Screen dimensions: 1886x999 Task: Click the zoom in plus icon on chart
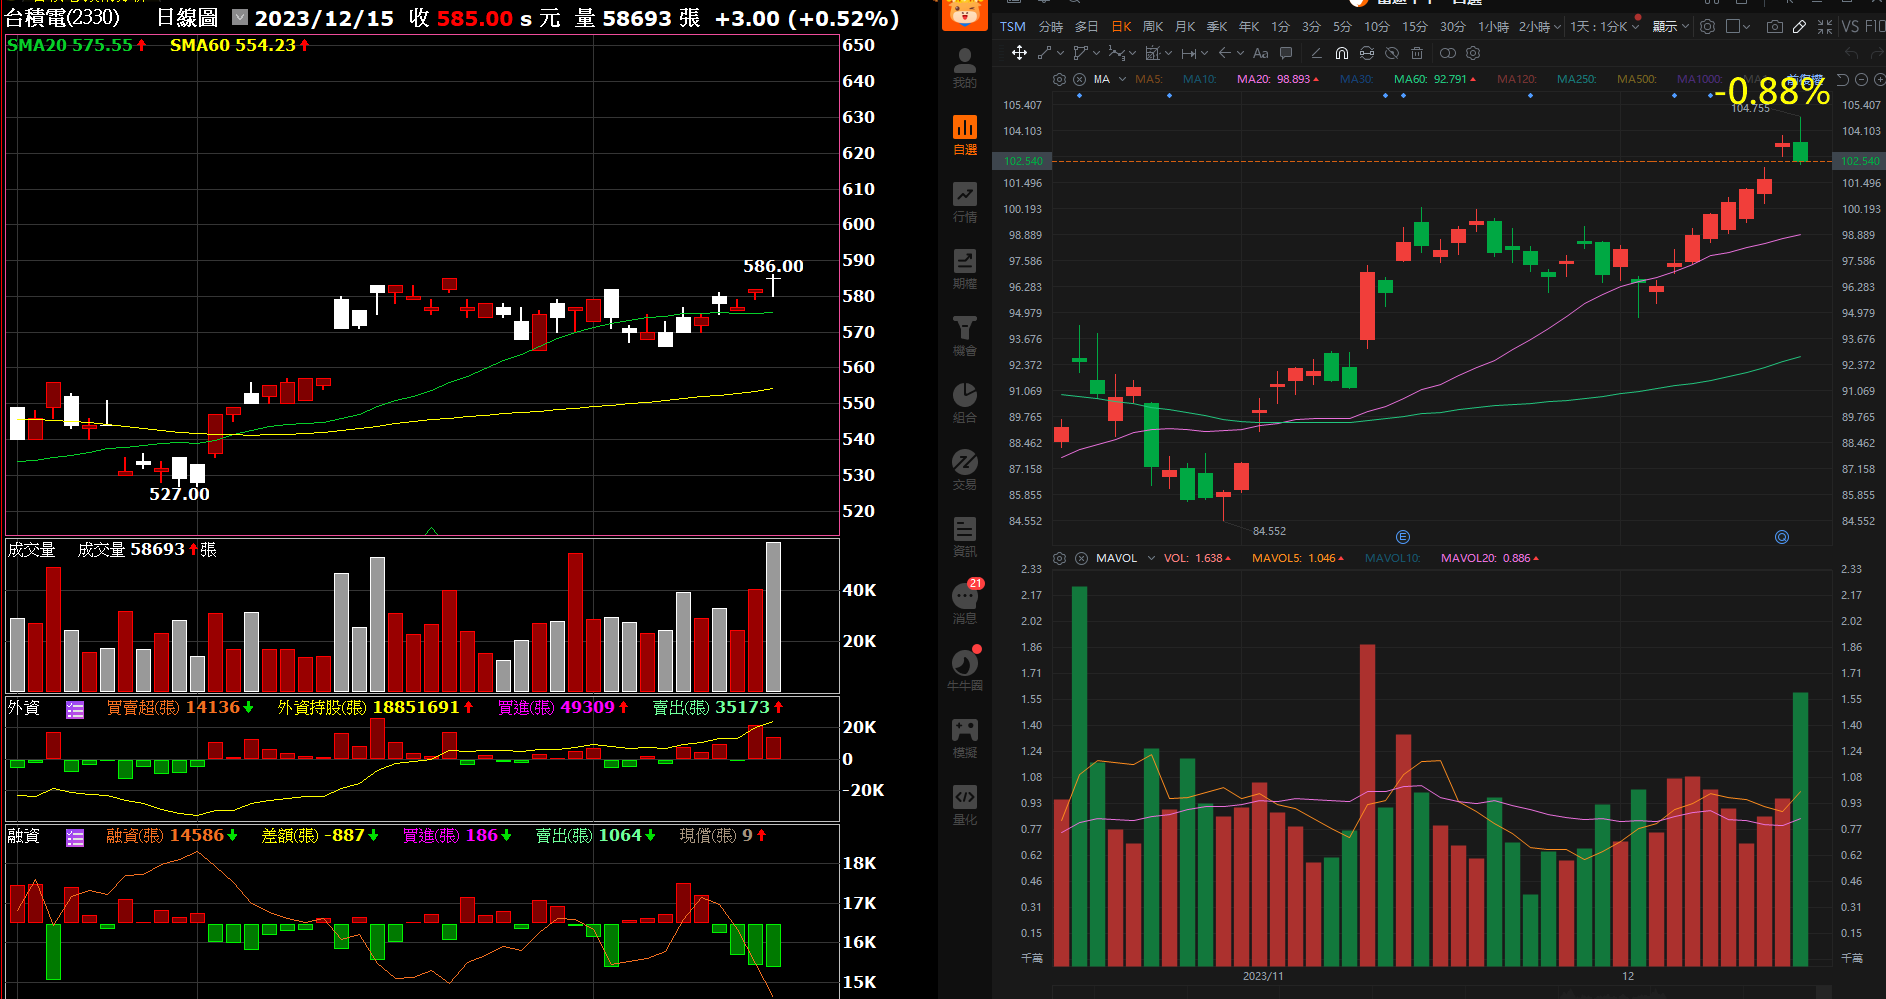tap(1879, 79)
